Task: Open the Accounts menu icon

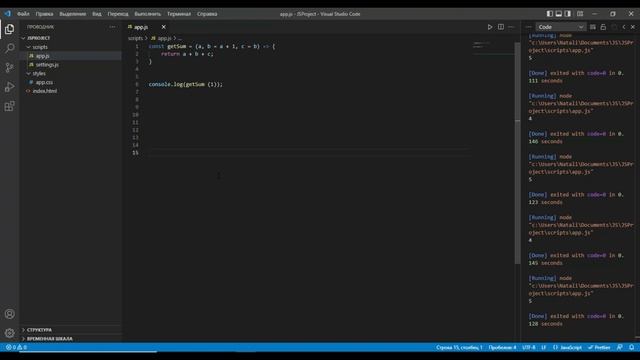Action: pyautogui.click(x=9, y=314)
